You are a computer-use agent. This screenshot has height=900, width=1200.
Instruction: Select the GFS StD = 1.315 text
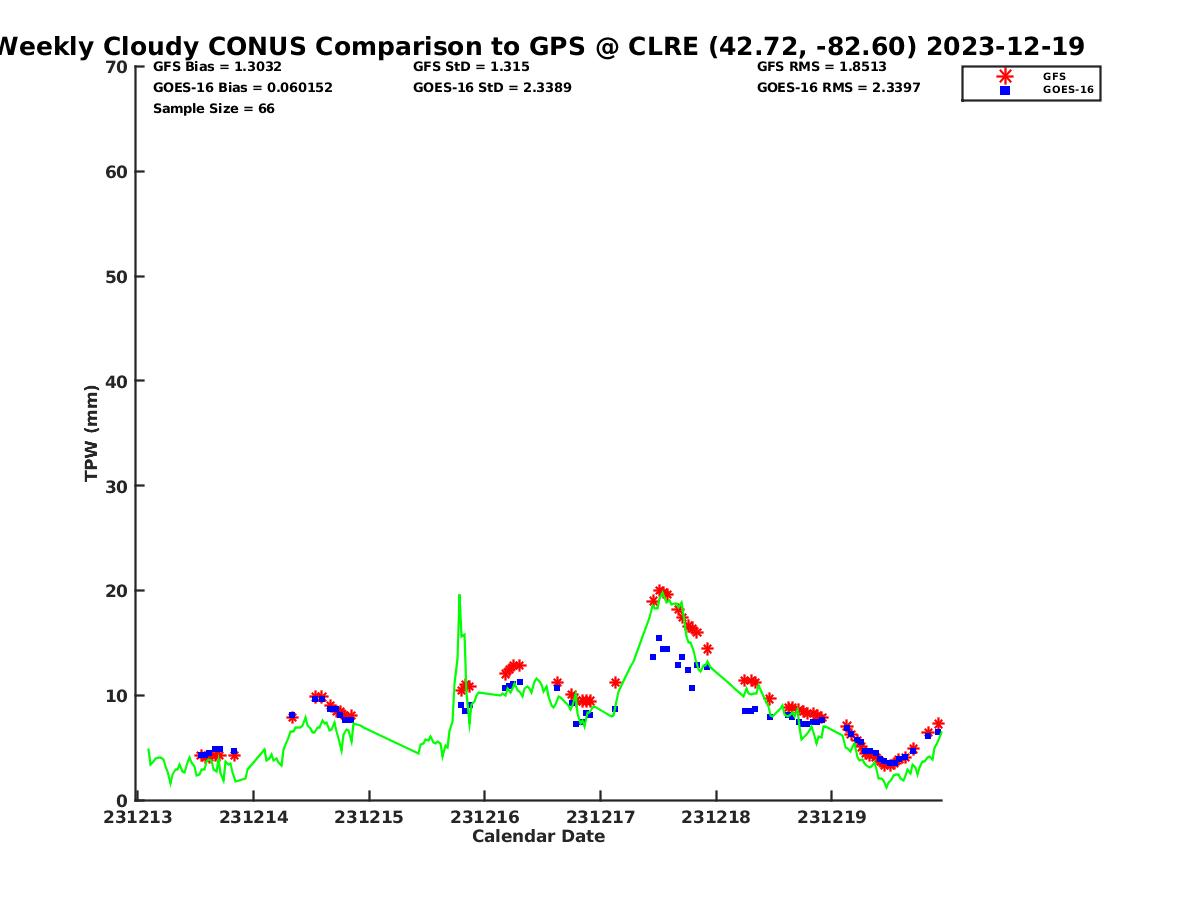471,67
